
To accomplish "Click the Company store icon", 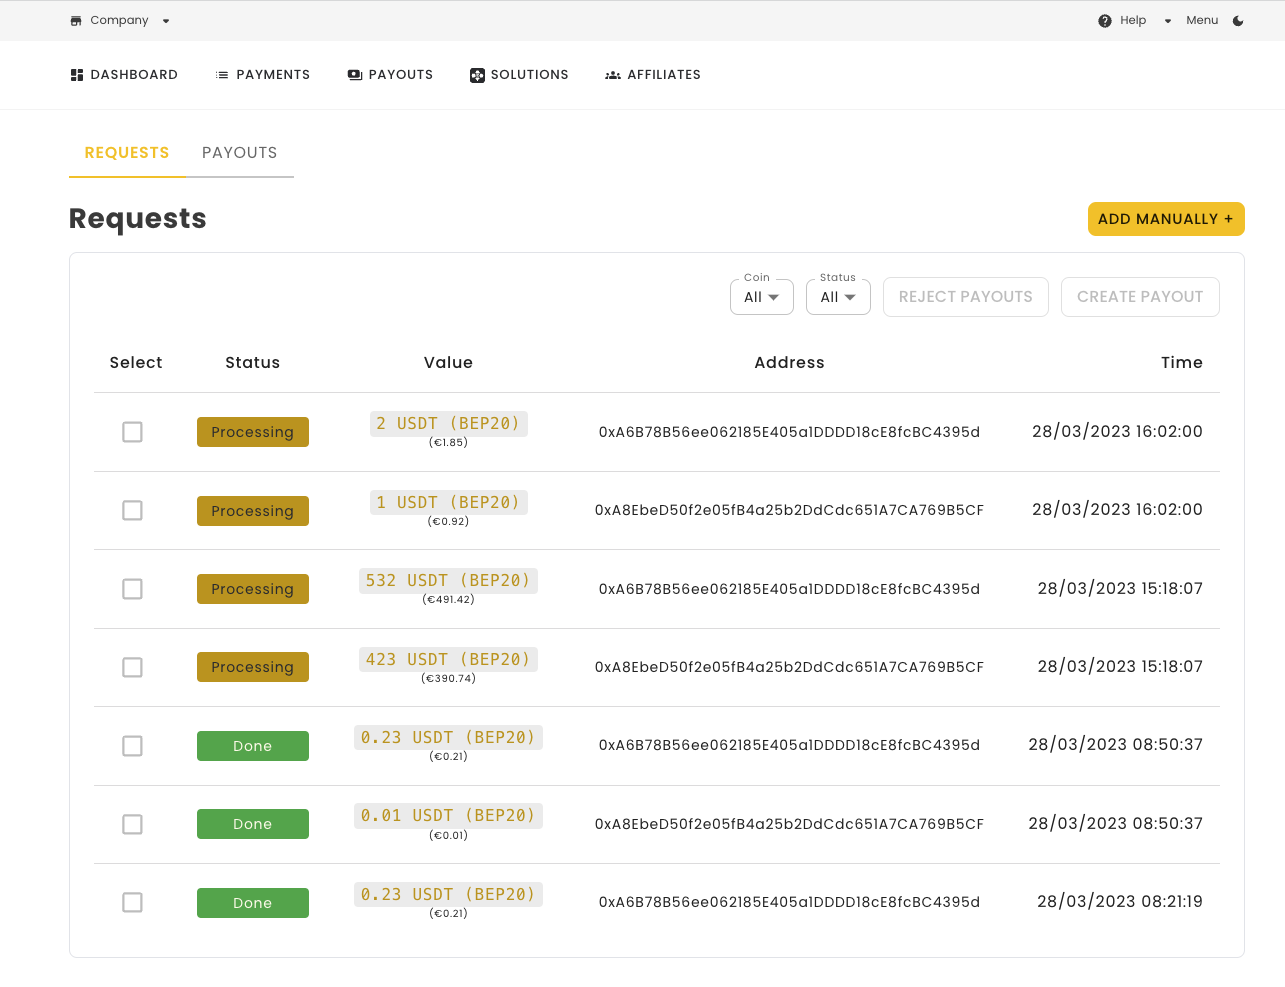I will coord(76,21).
